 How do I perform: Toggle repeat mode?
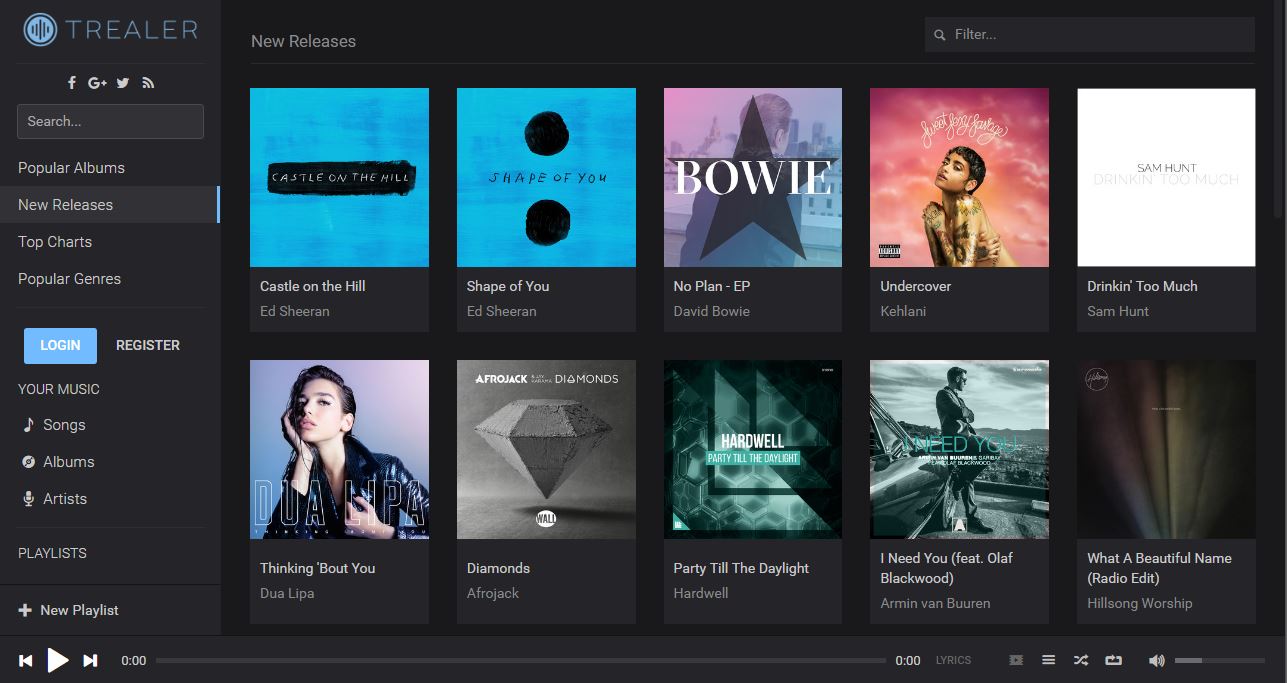[1113, 660]
